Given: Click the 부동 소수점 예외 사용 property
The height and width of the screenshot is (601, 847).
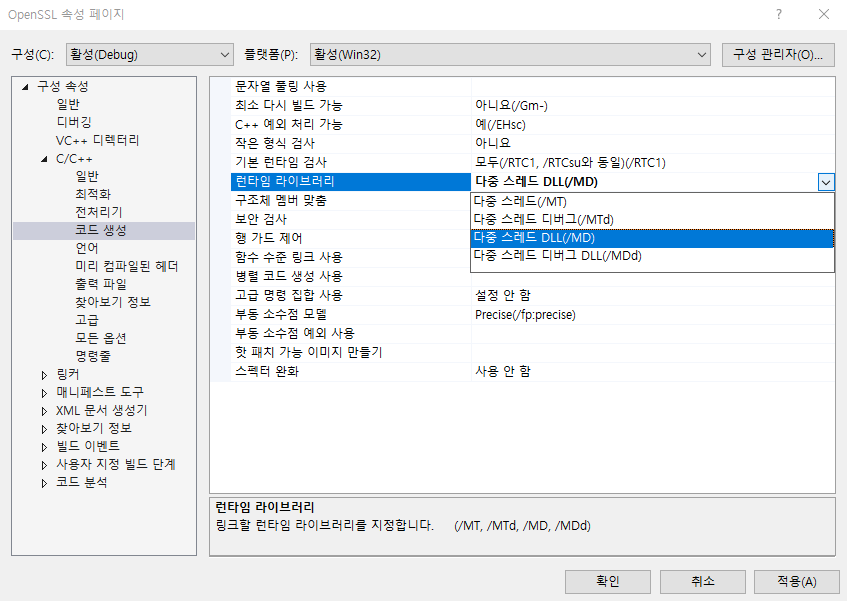Looking at the screenshot, I should click(351, 334).
